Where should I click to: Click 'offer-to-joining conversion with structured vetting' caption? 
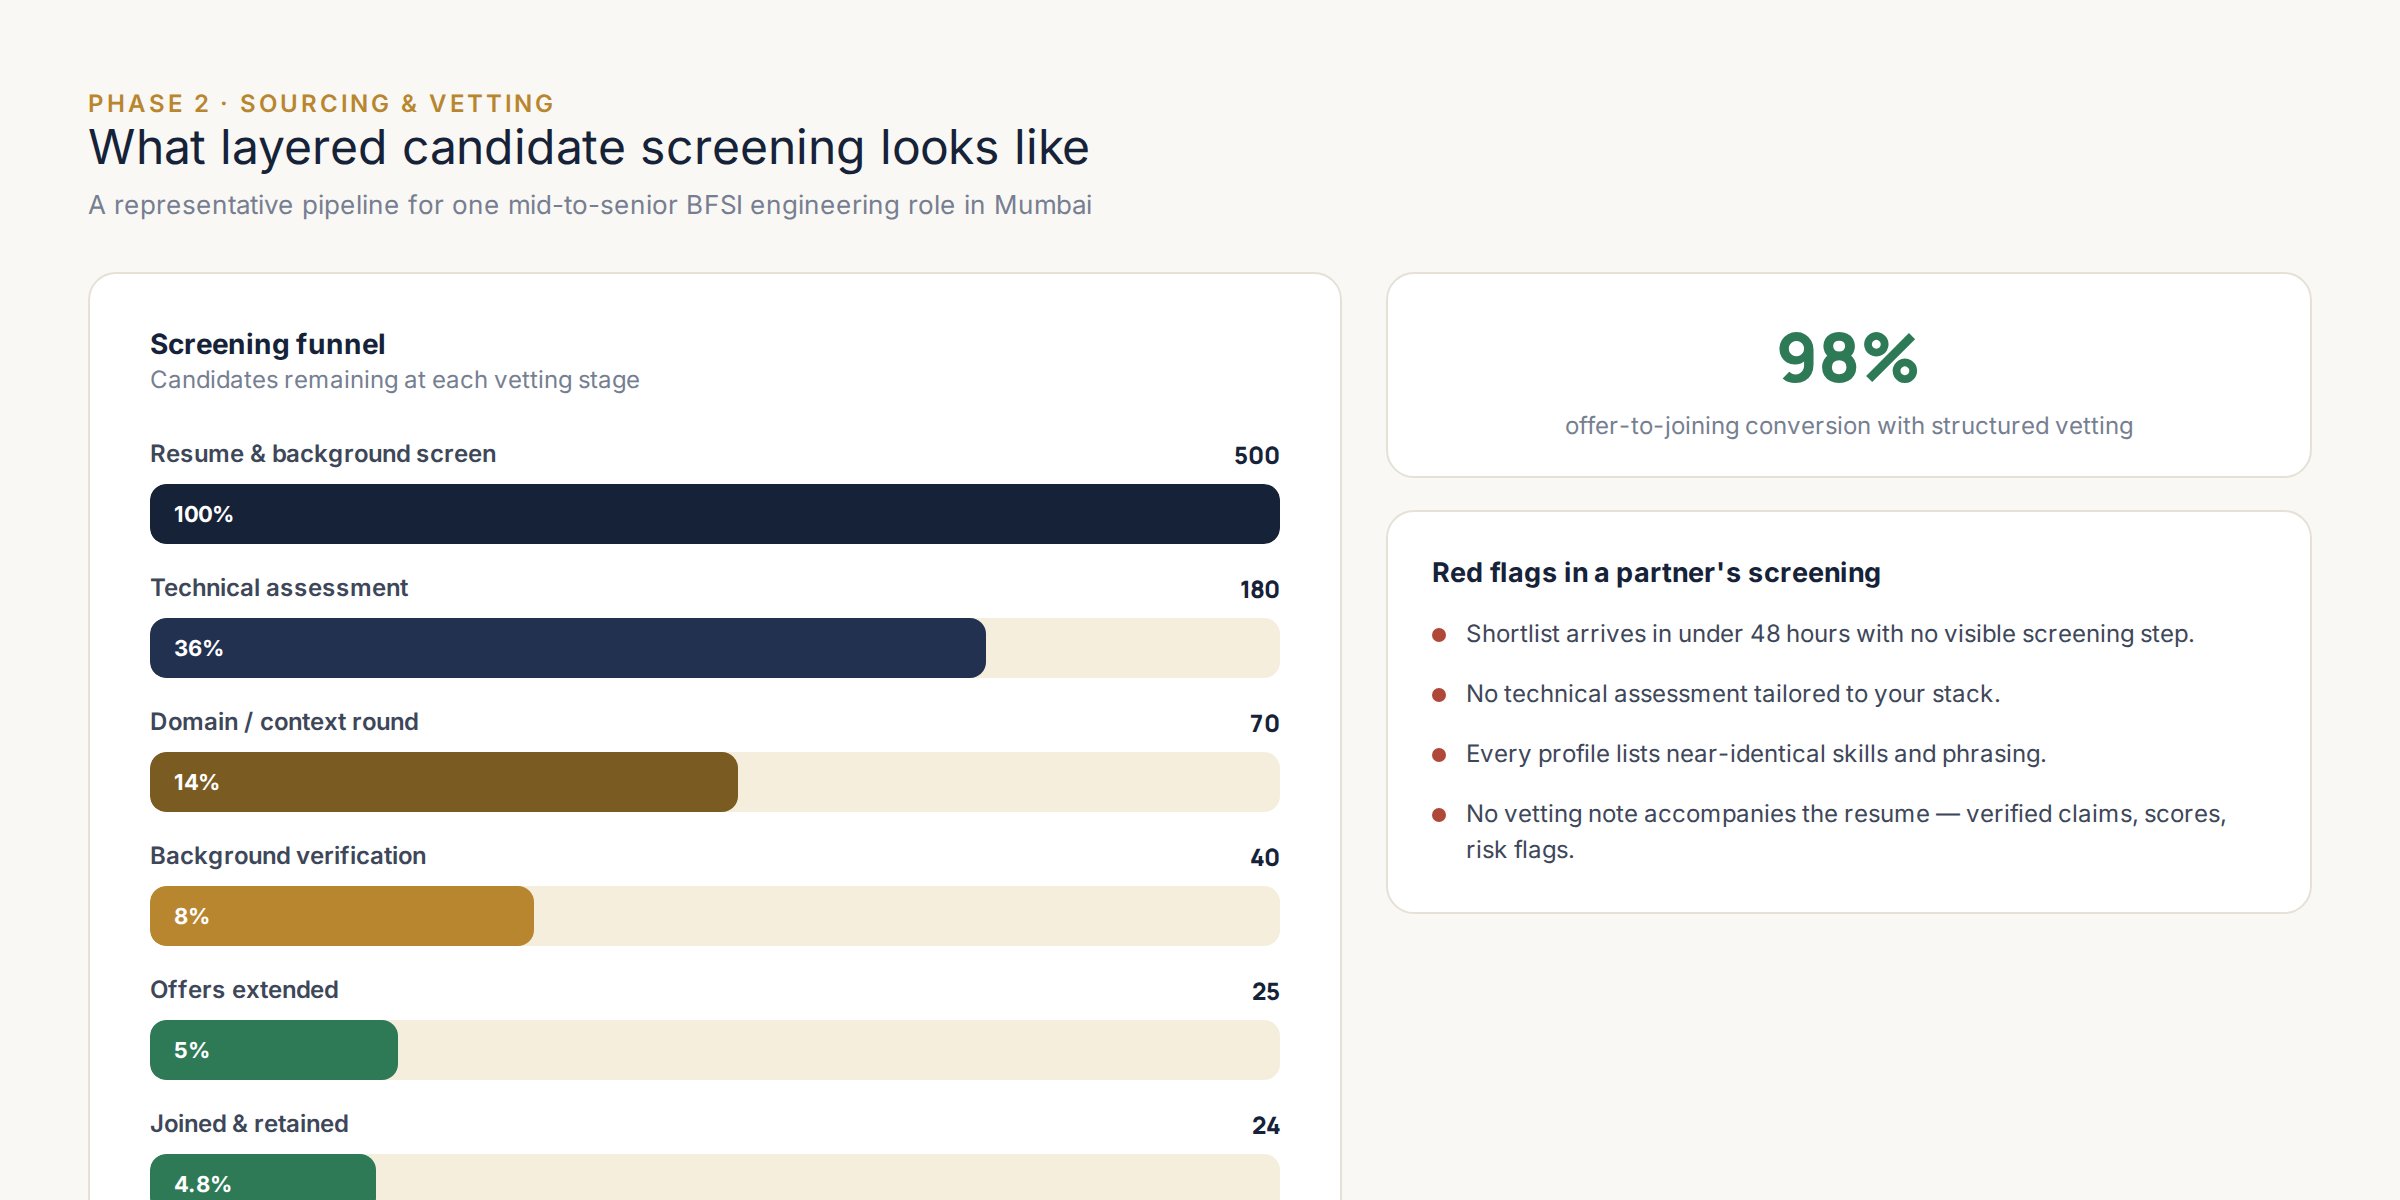pos(1848,426)
